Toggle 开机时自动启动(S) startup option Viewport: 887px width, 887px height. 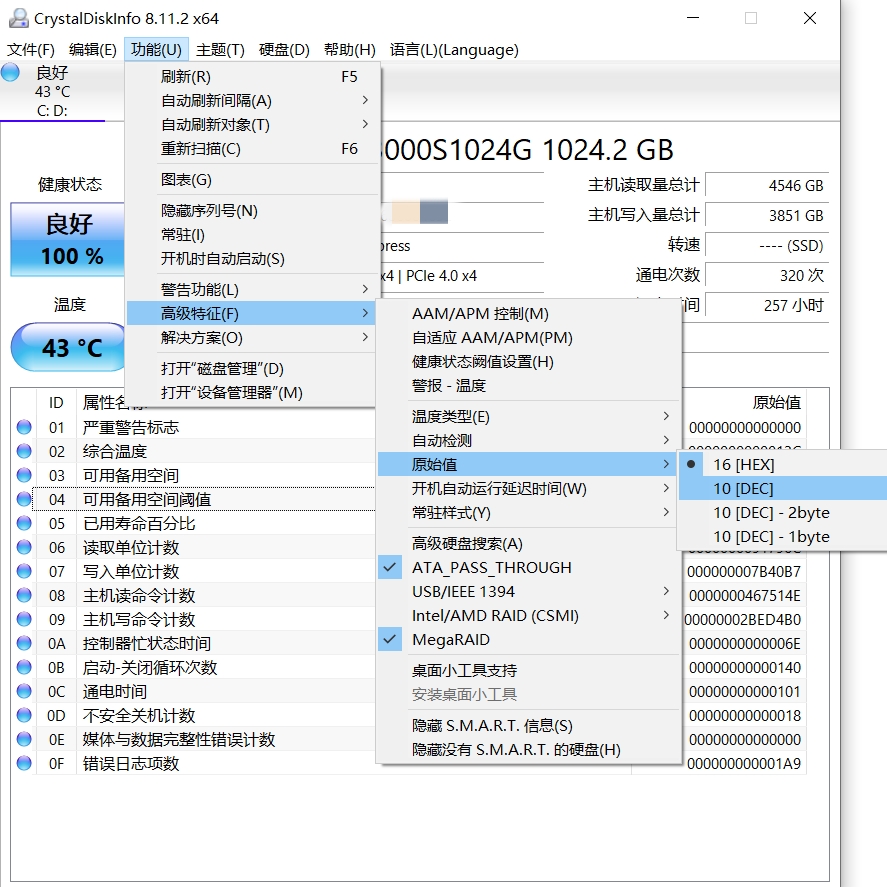[252, 259]
